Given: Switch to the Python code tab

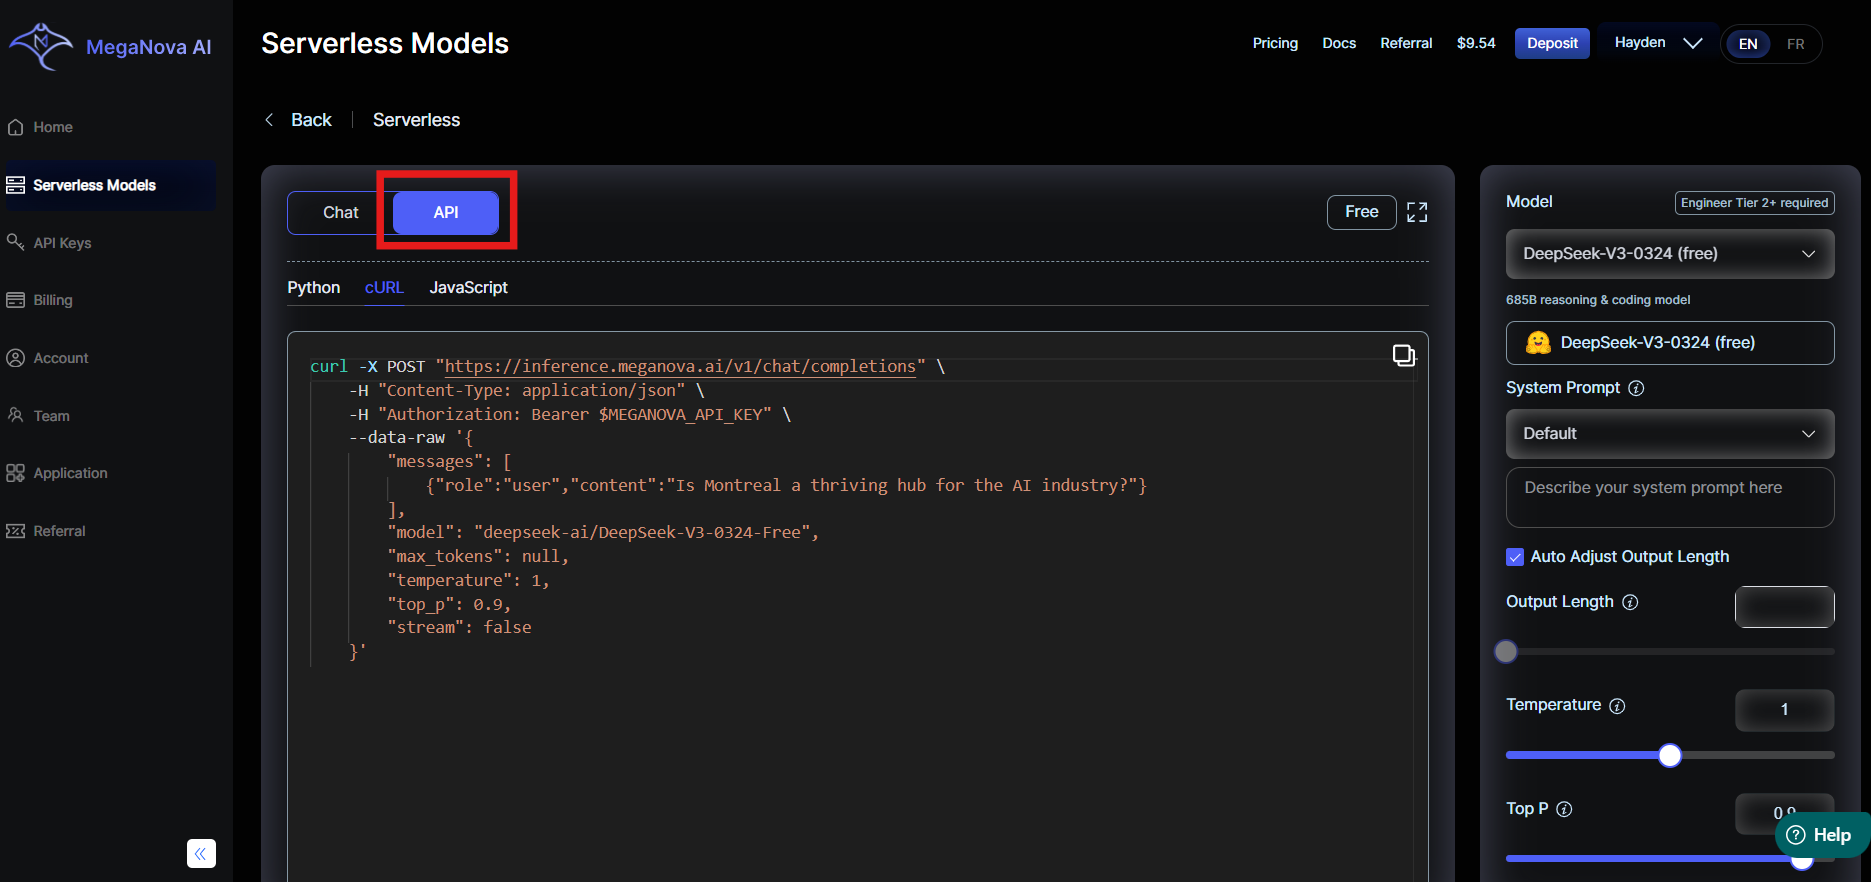Looking at the screenshot, I should coord(313,288).
